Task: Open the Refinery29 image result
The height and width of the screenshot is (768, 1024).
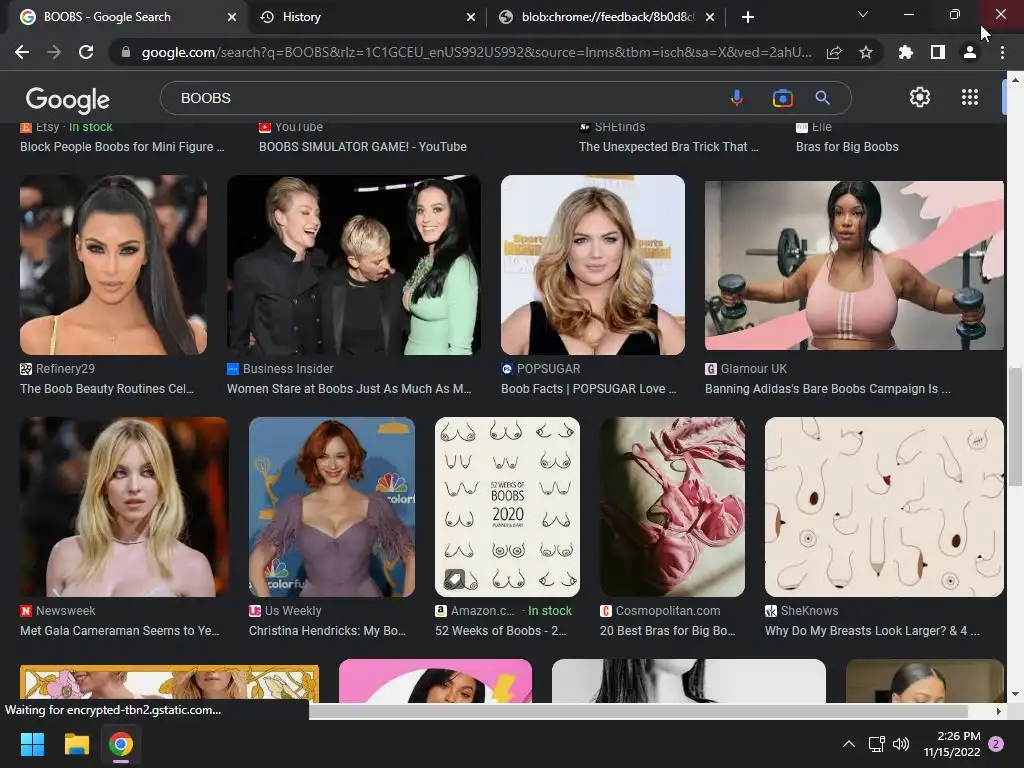Action: [114, 264]
